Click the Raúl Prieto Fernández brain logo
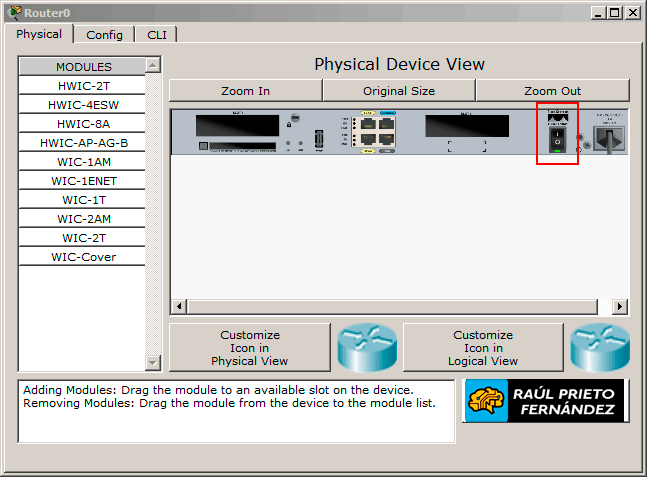The image size is (647, 477). pyautogui.click(x=487, y=401)
